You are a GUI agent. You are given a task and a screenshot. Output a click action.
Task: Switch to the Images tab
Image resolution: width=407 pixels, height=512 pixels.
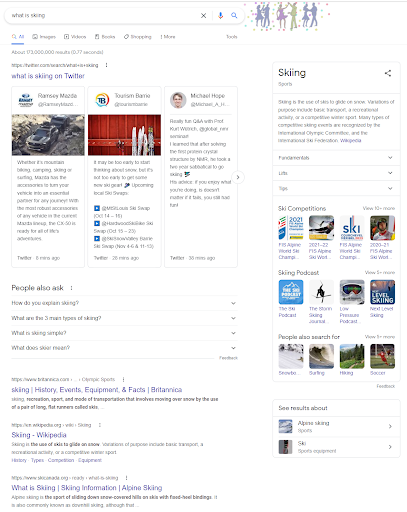pyautogui.click(x=44, y=37)
